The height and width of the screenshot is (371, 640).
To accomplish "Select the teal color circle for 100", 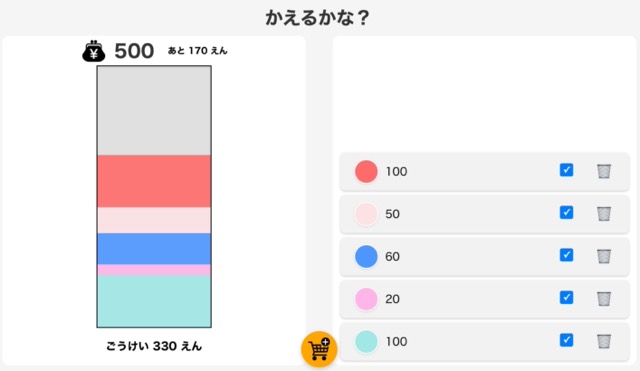I will pyautogui.click(x=366, y=341).
